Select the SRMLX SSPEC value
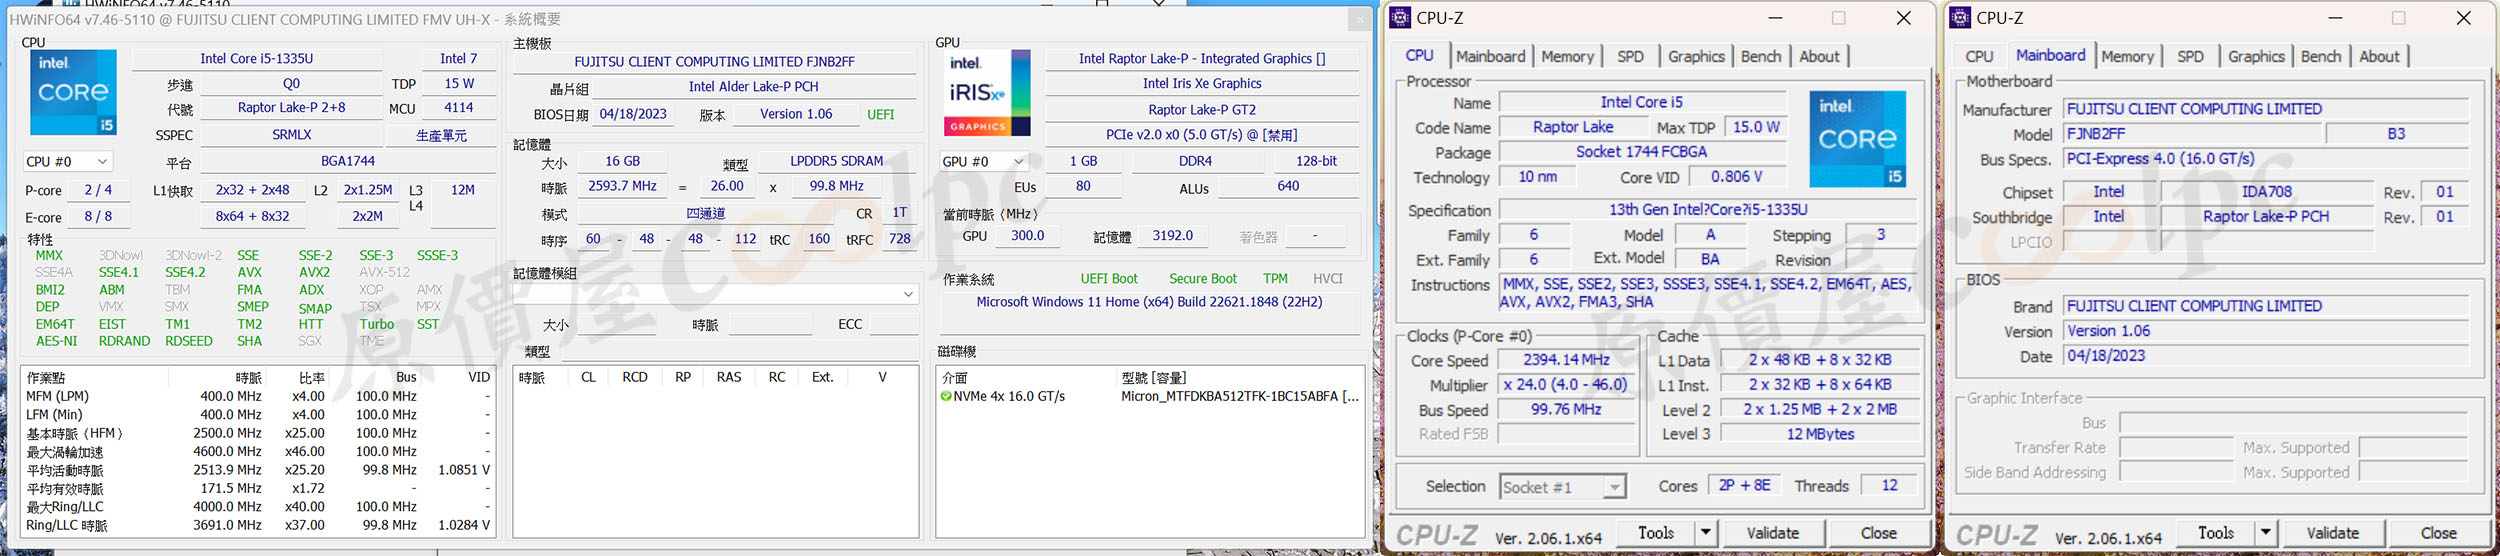2500x556 pixels. [x=291, y=135]
